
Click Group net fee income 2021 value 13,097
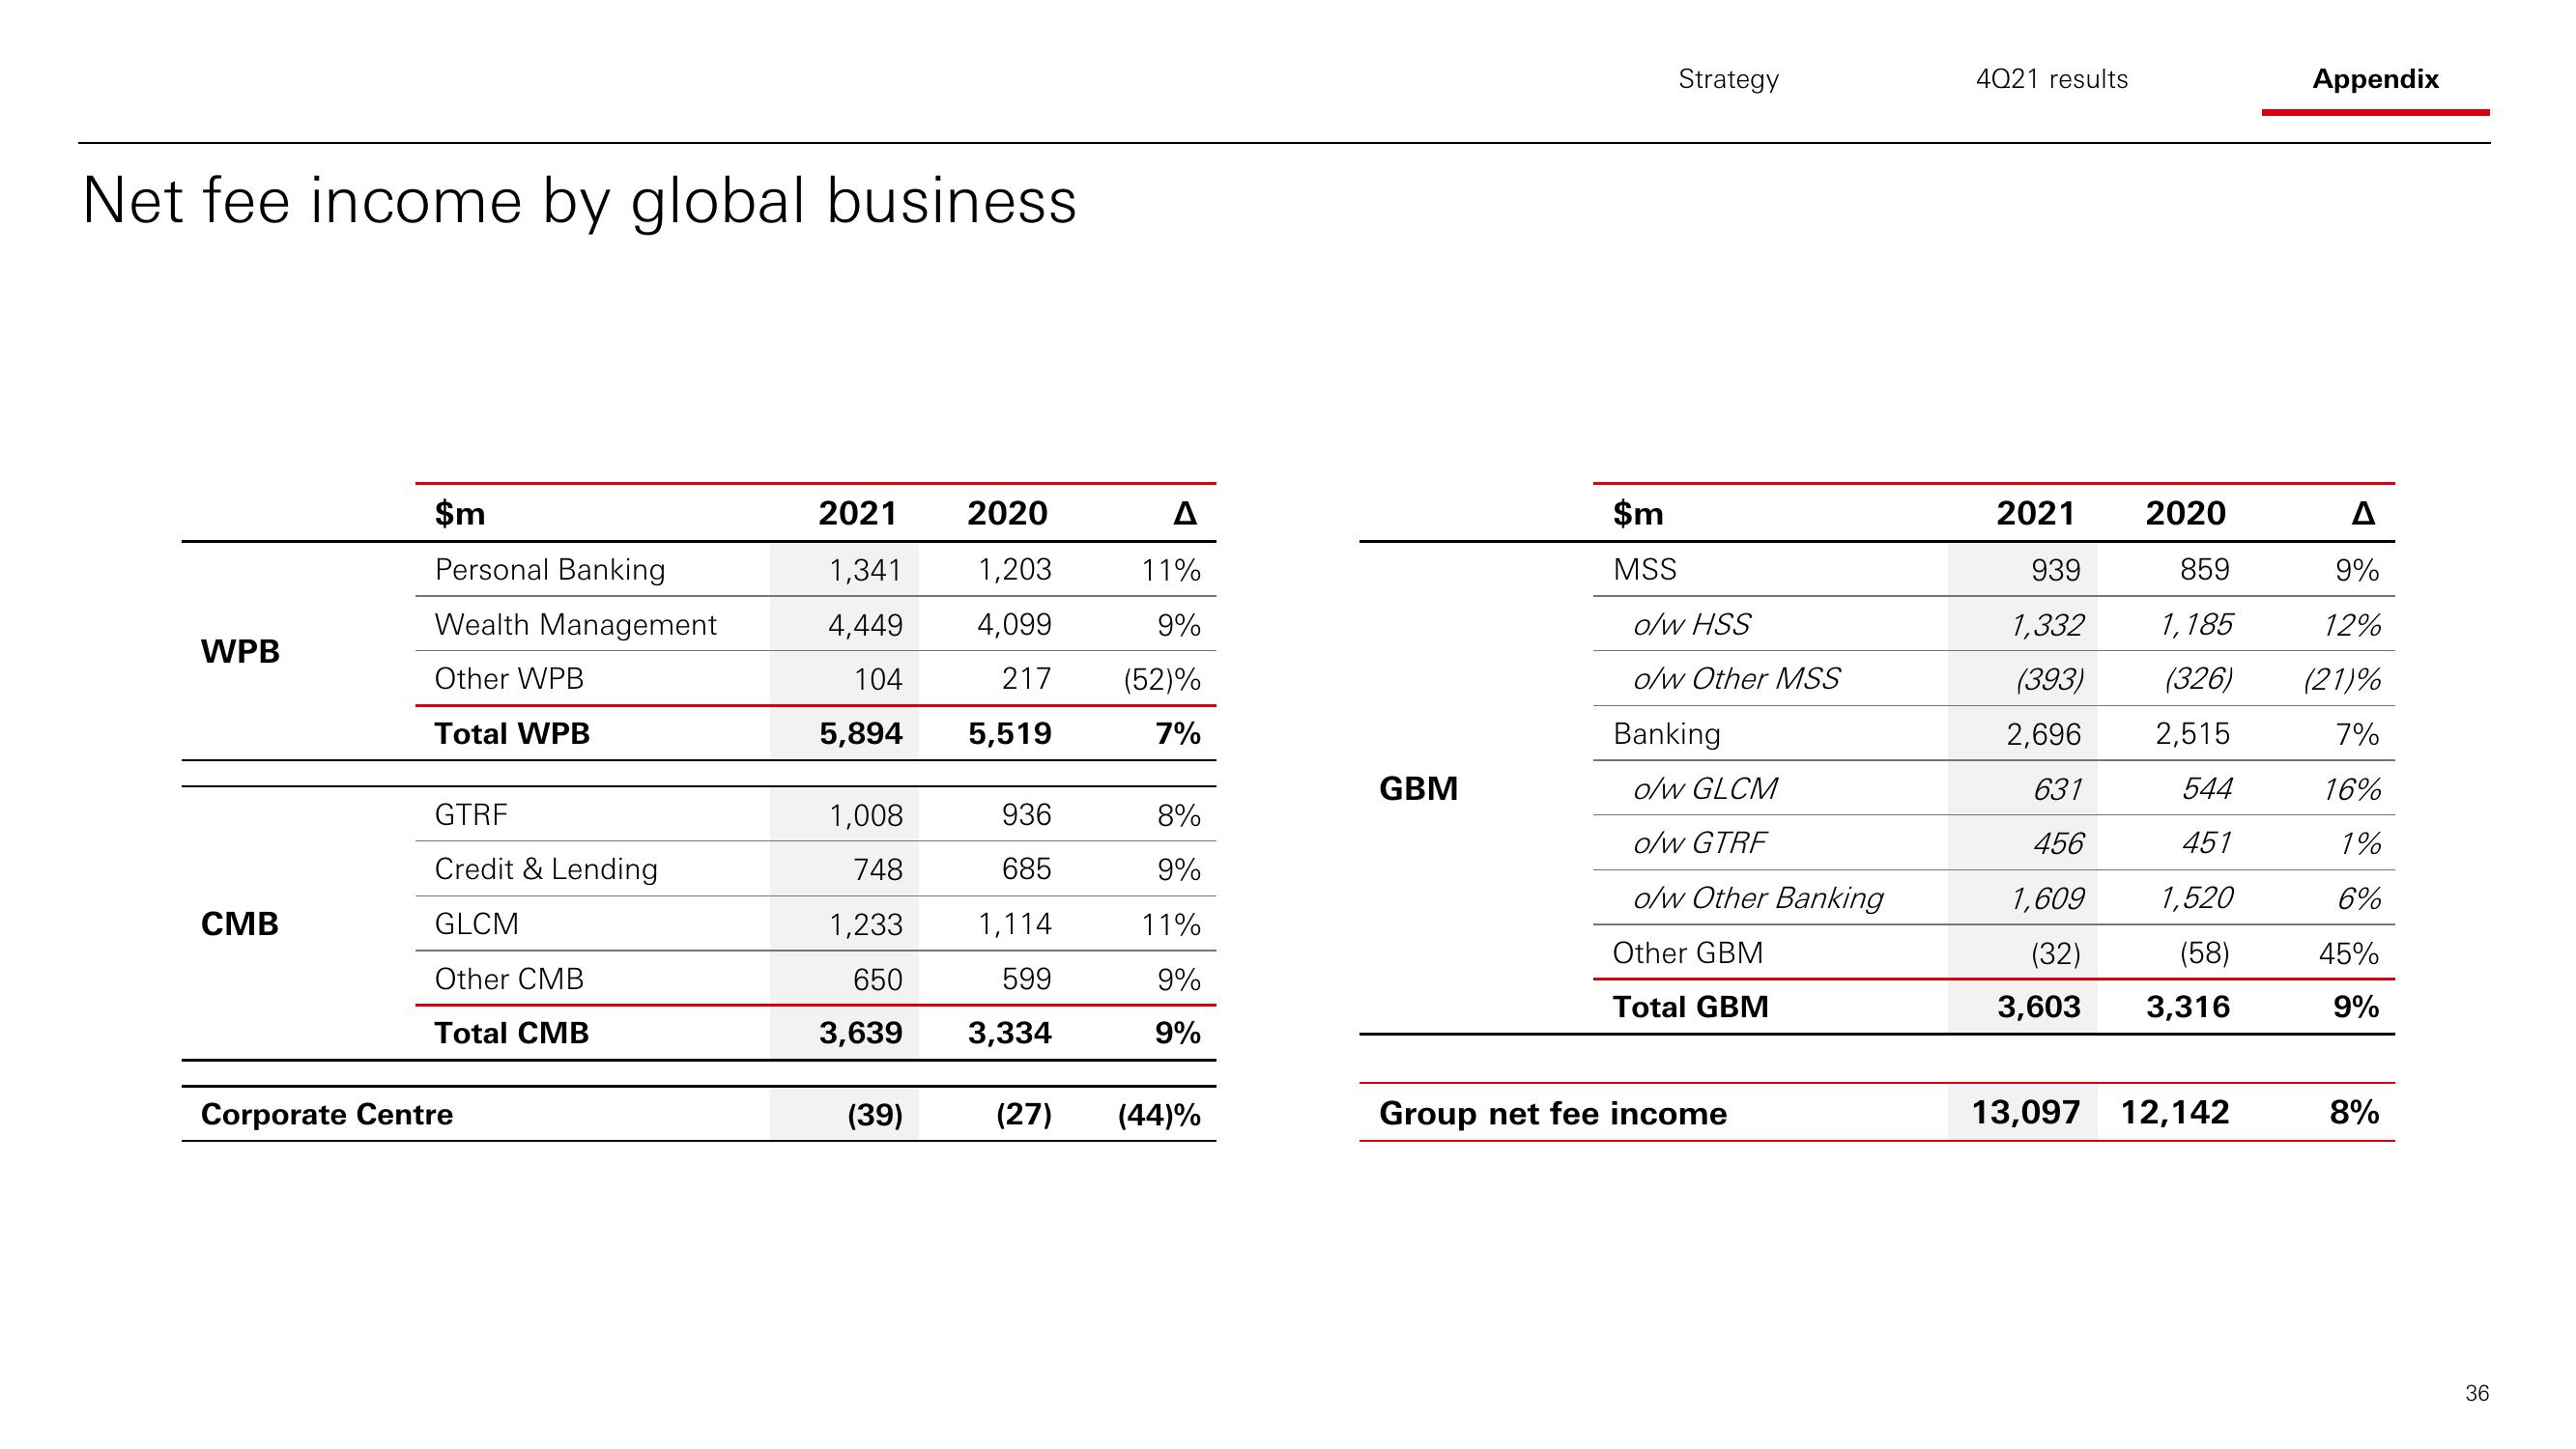[x=2025, y=1112]
